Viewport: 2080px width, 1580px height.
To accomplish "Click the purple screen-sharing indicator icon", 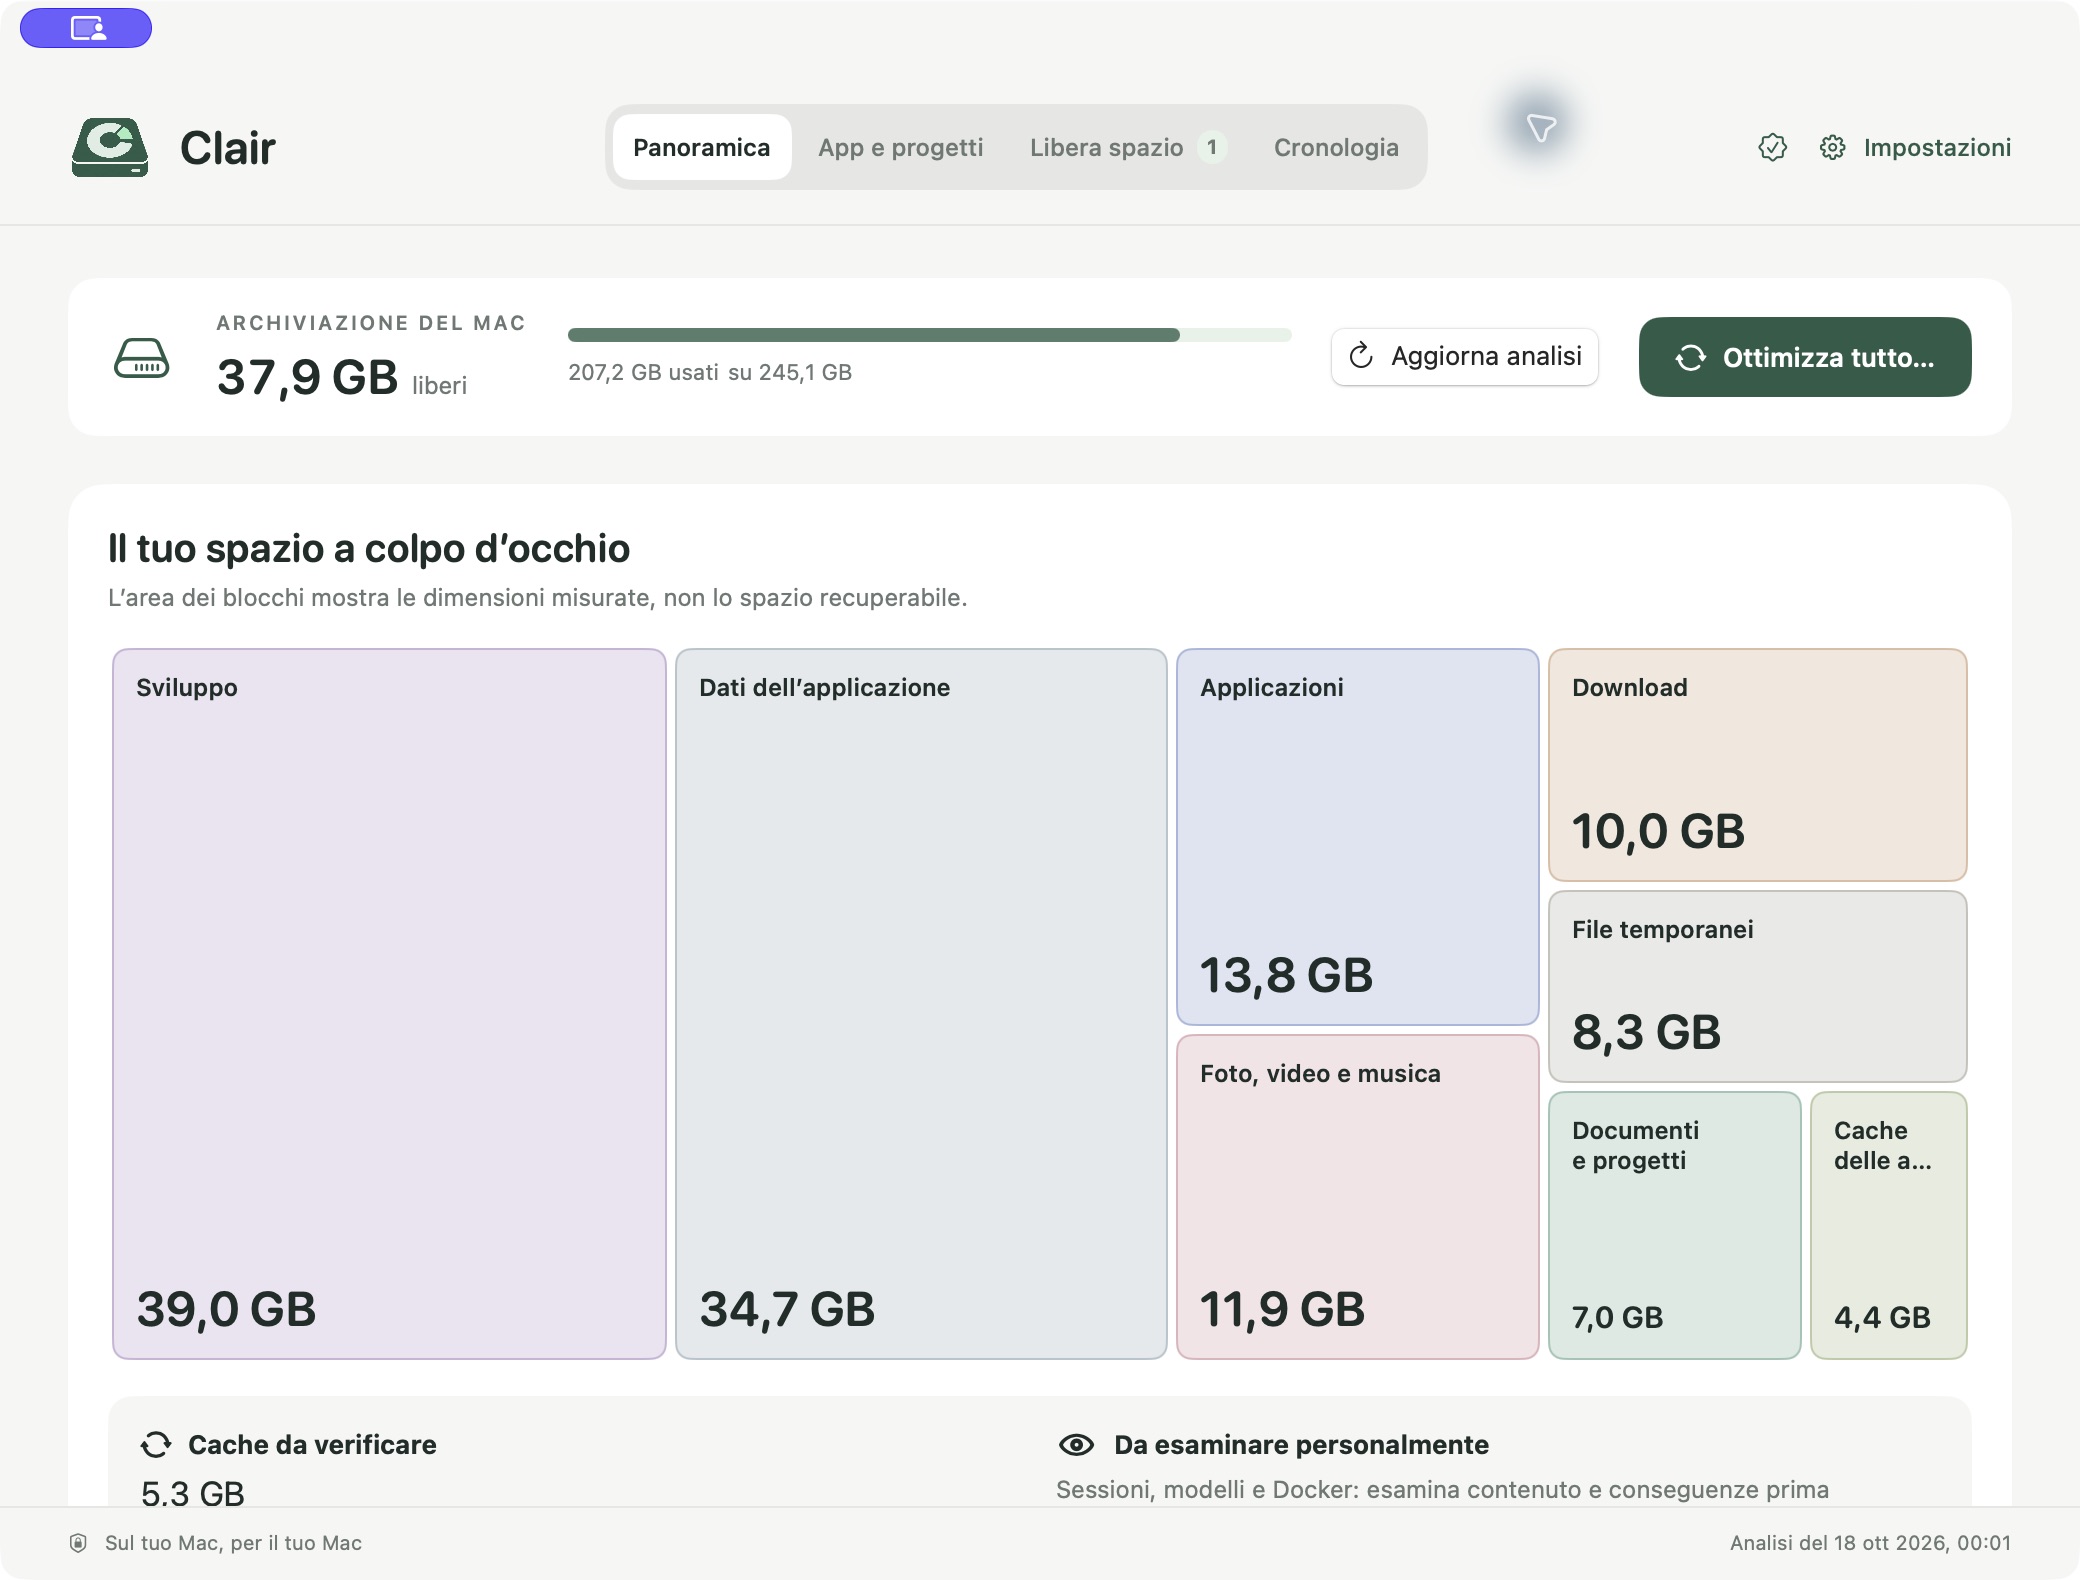I will [86, 28].
